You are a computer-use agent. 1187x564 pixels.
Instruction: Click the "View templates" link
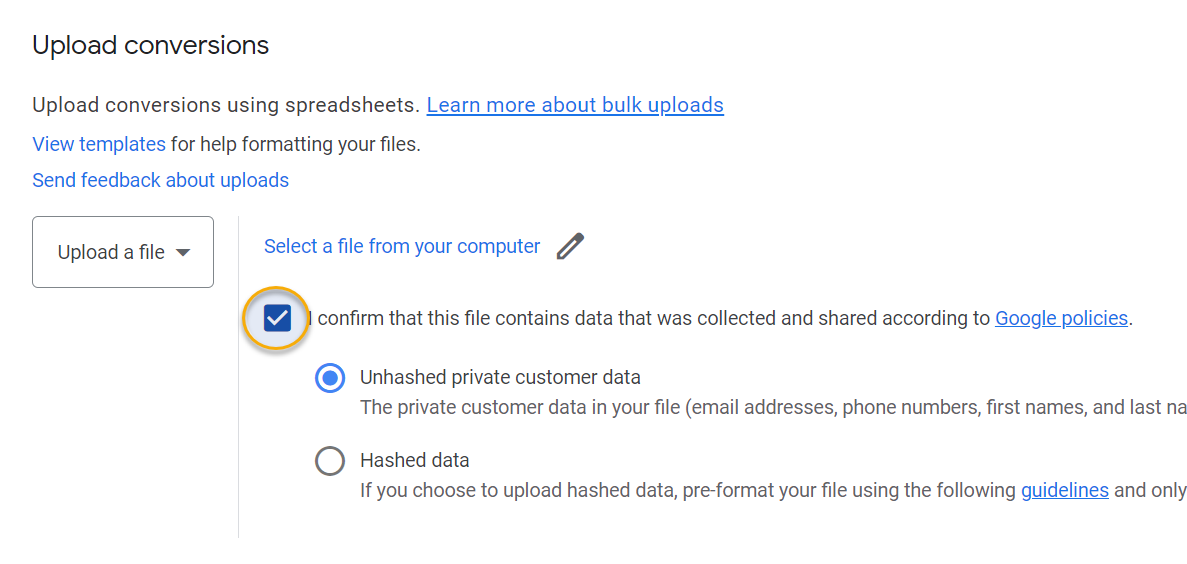(99, 144)
